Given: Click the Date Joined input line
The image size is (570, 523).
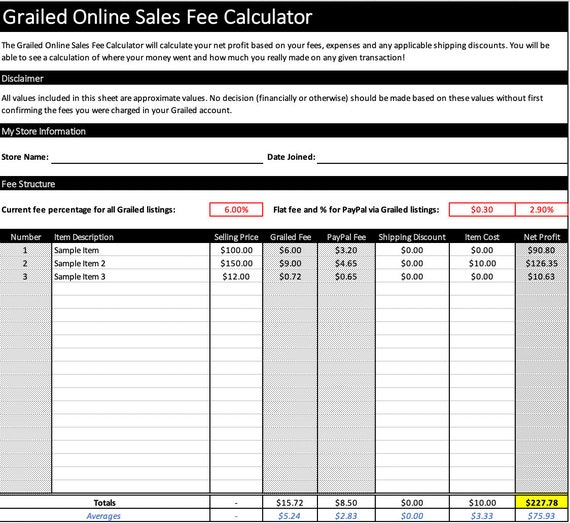Looking at the screenshot, I should point(442,157).
